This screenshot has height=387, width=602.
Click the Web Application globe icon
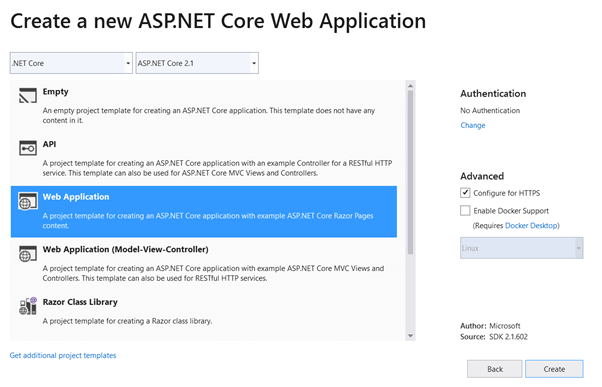click(x=28, y=201)
